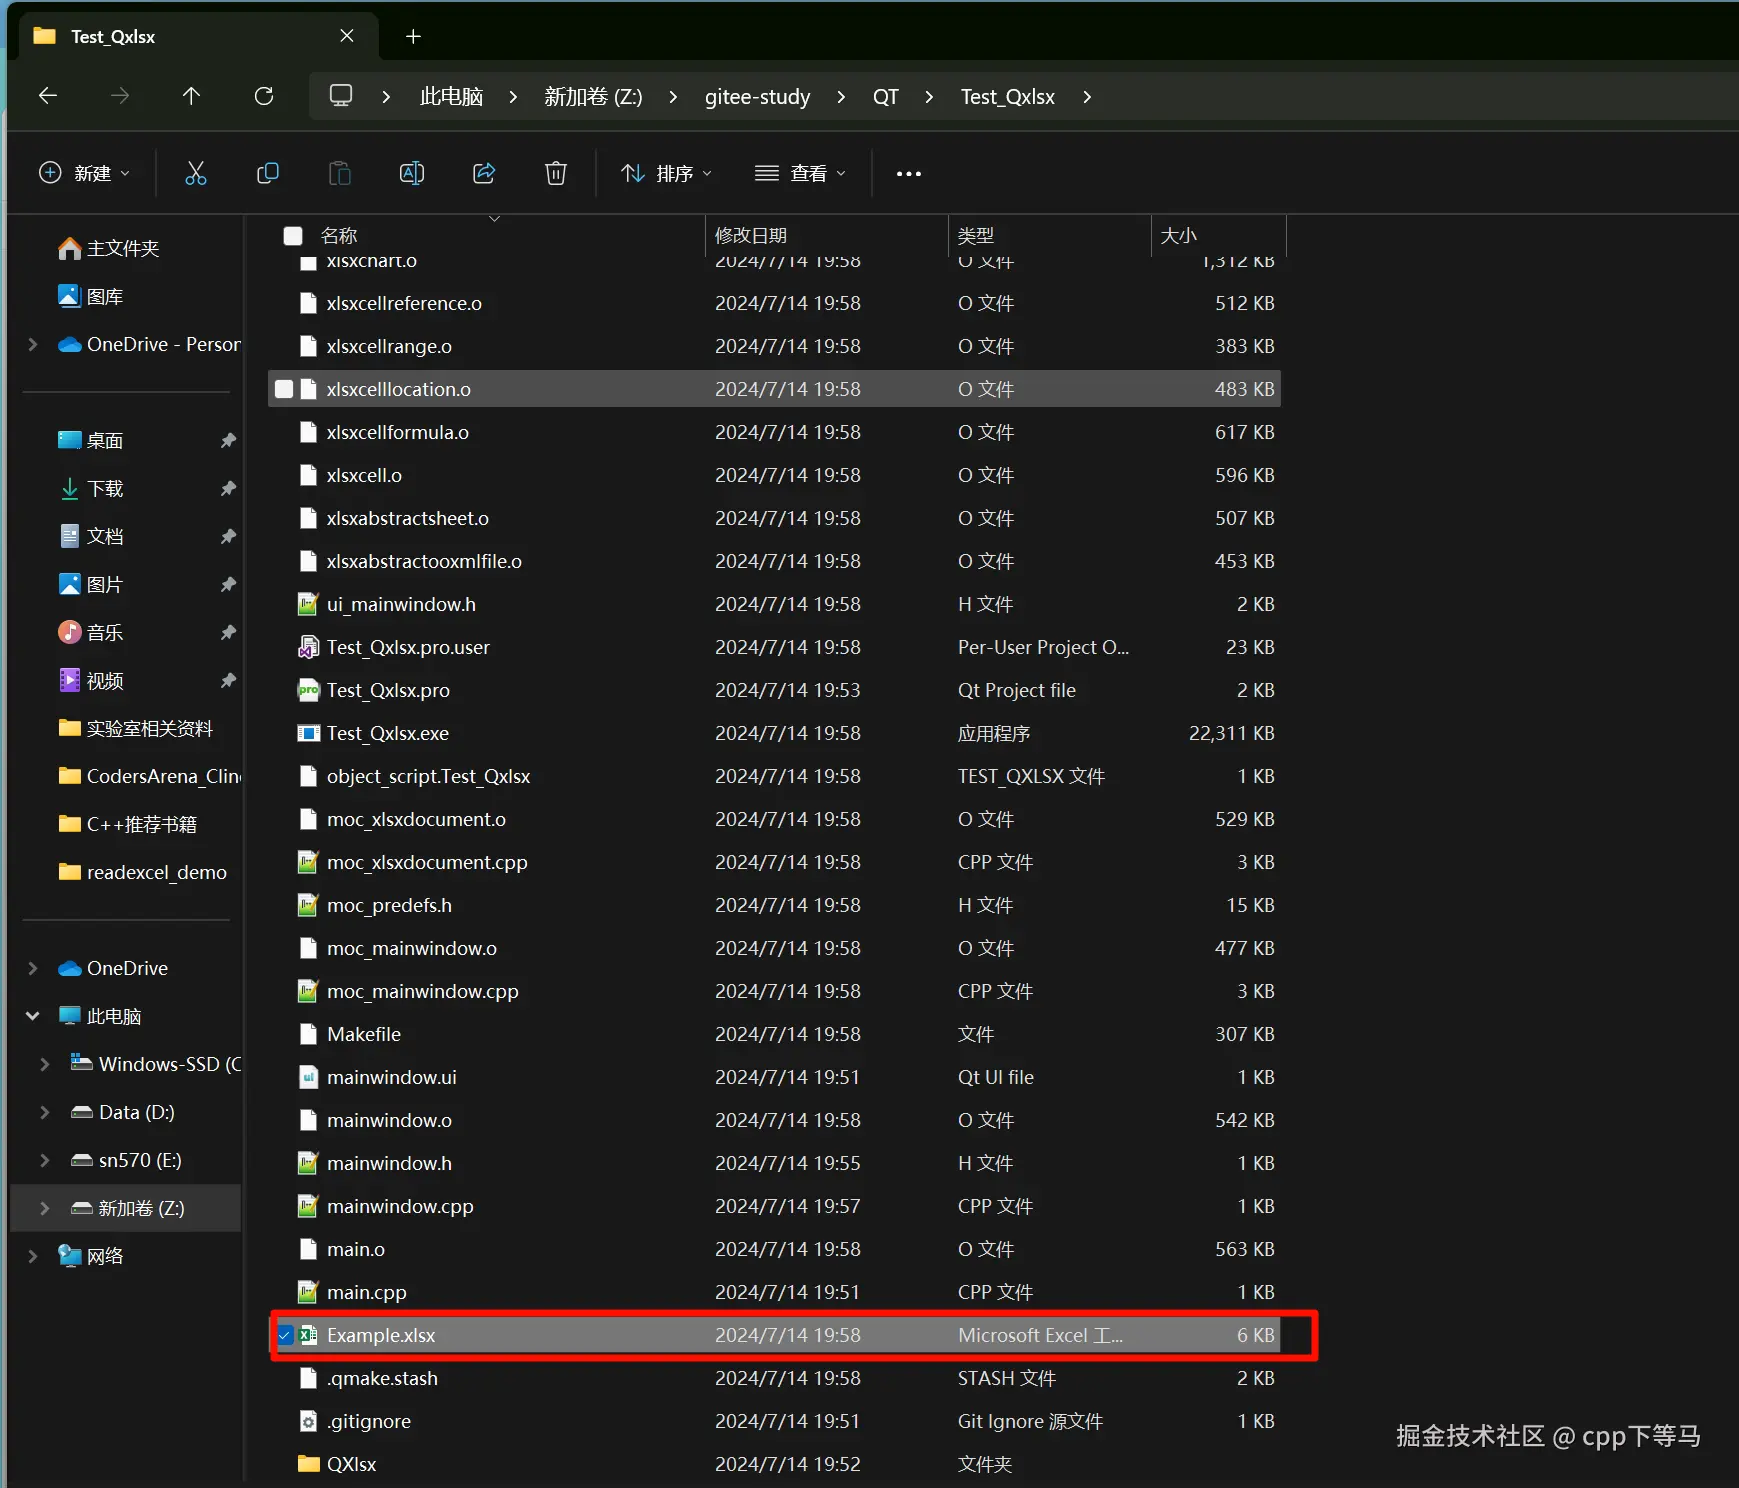Collapse the 此电脑 tree node
The width and height of the screenshot is (1739, 1488).
click(x=33, y=1016)
